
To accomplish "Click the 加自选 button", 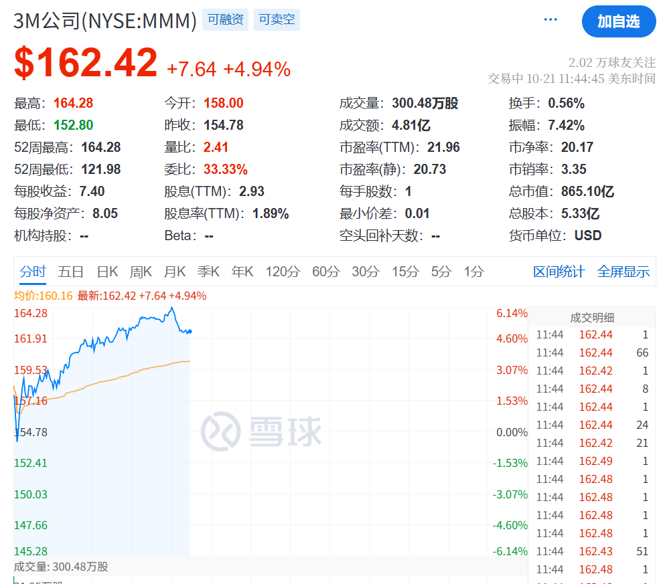I will (x=618, y=21).
